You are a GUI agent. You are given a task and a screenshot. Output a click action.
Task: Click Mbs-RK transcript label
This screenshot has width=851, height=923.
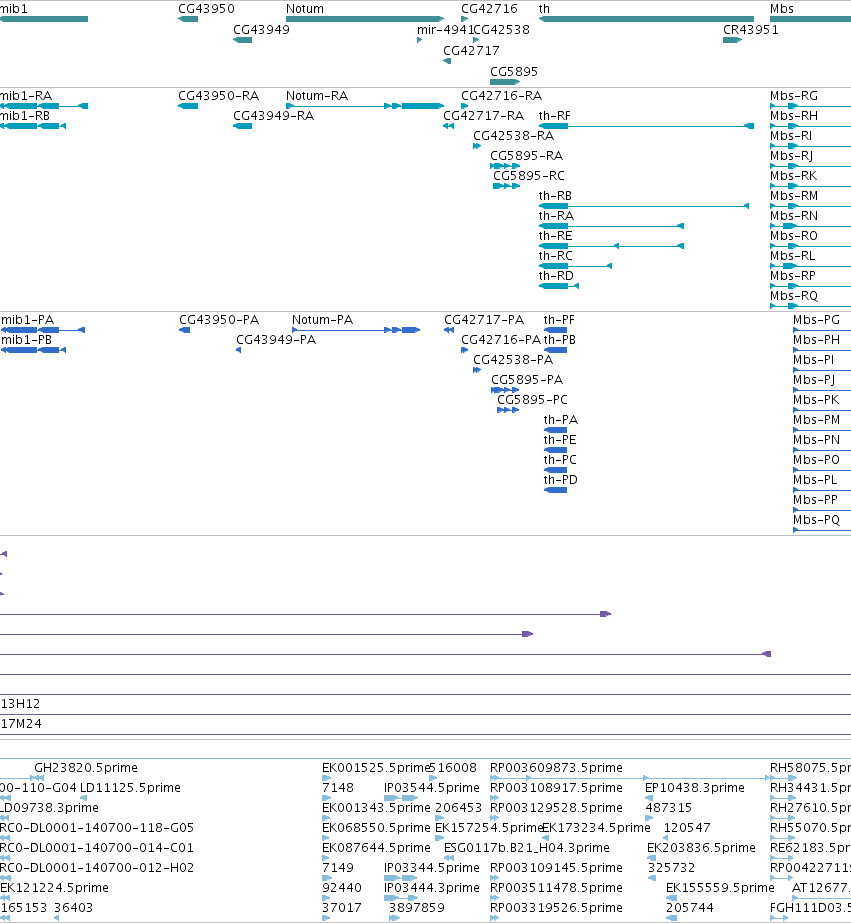(793, 176)
